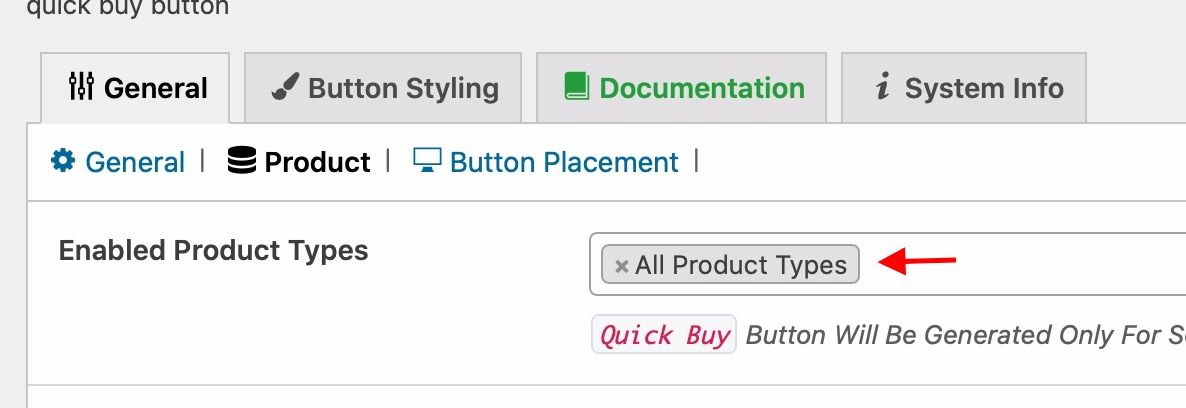Remove the All Product Types tag

[x=622, y=266]
